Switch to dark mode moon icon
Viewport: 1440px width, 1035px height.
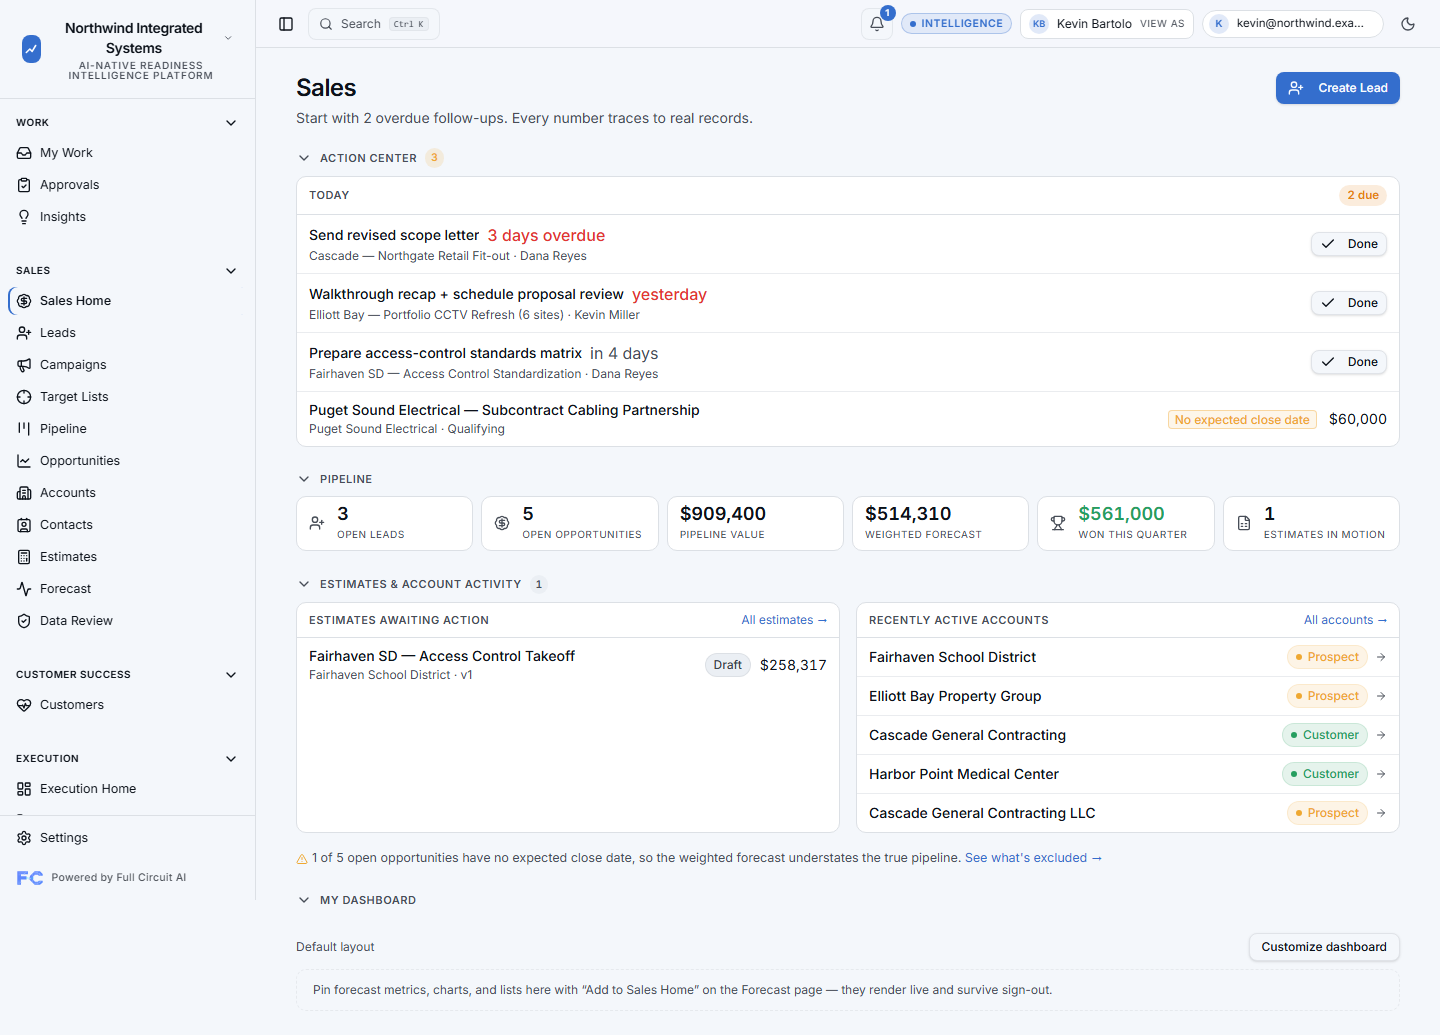pos(1408,24)
